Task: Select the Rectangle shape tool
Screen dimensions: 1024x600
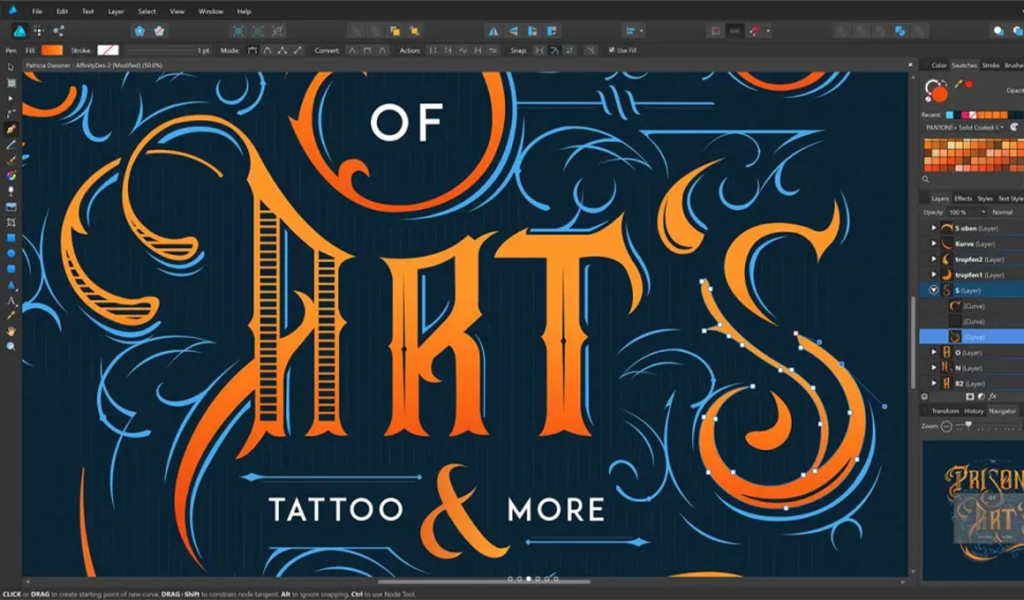Action: point(11,238)
